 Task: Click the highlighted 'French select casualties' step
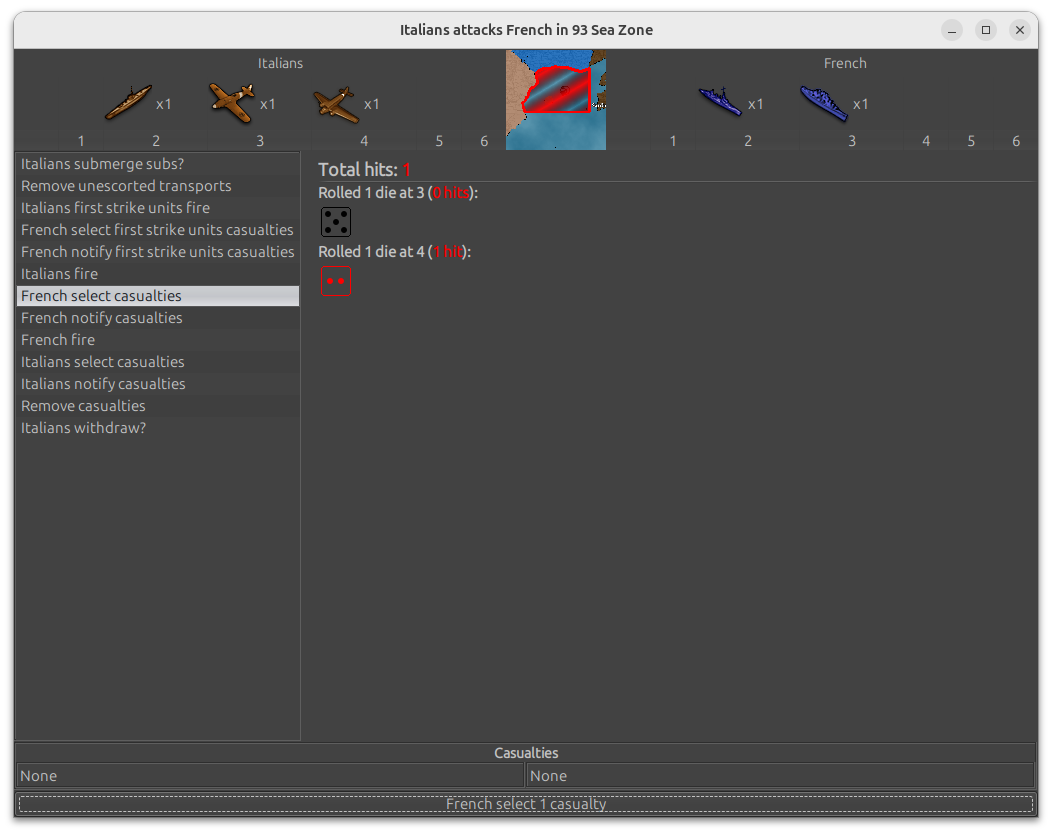tap(101, 296)
